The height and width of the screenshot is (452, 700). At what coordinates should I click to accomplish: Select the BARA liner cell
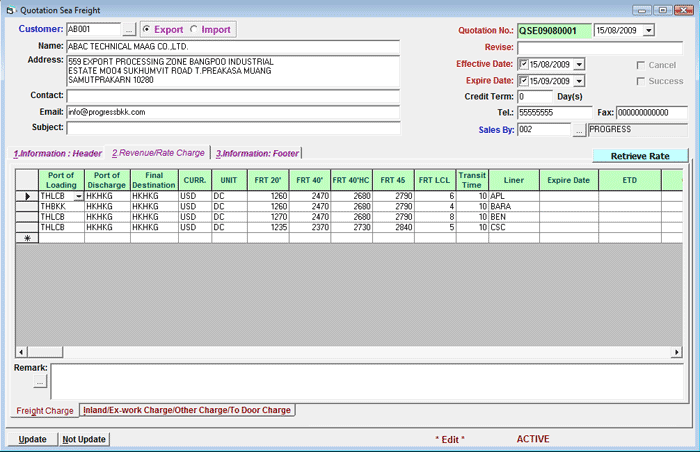tap(514, 206)
